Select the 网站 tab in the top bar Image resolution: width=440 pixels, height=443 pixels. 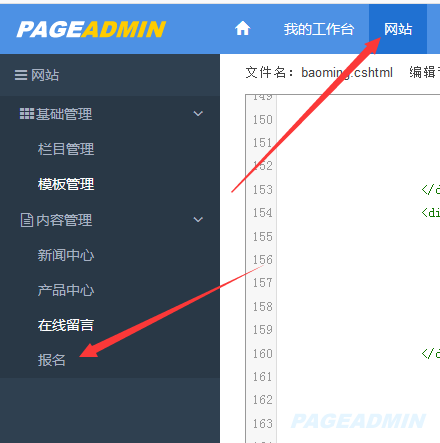[398, 29]
